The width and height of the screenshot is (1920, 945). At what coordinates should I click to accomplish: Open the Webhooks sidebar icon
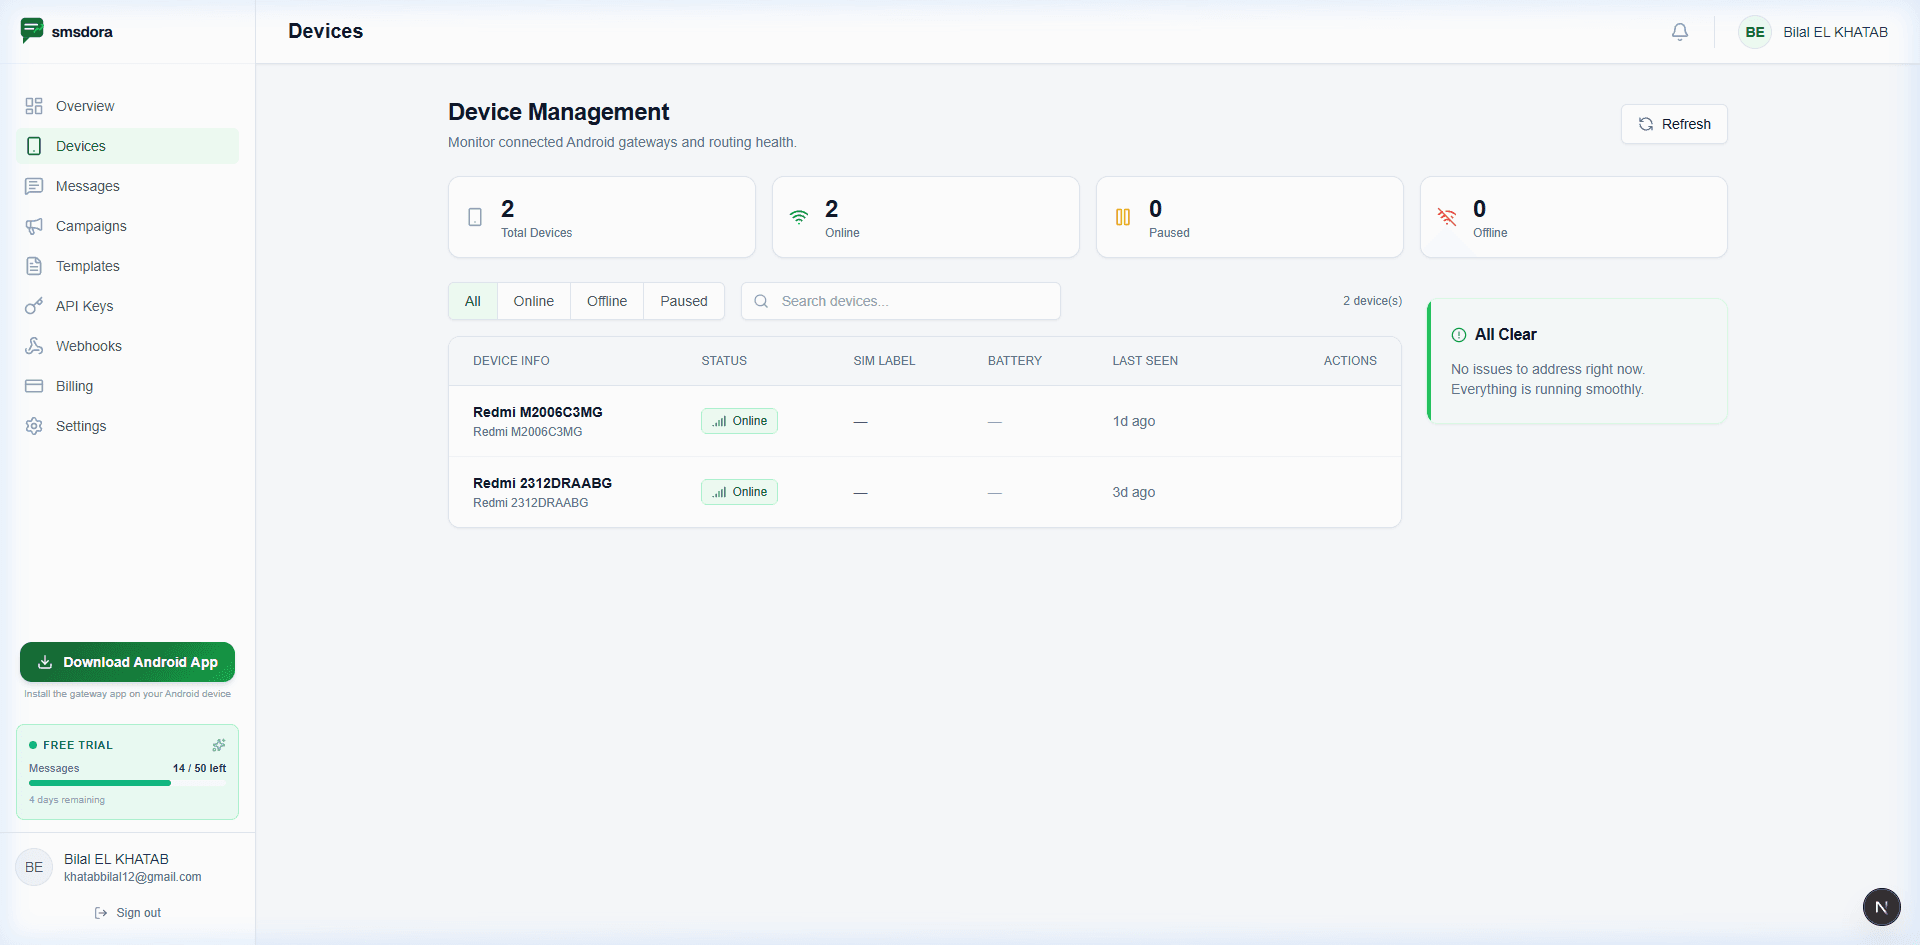coord(34,346)
